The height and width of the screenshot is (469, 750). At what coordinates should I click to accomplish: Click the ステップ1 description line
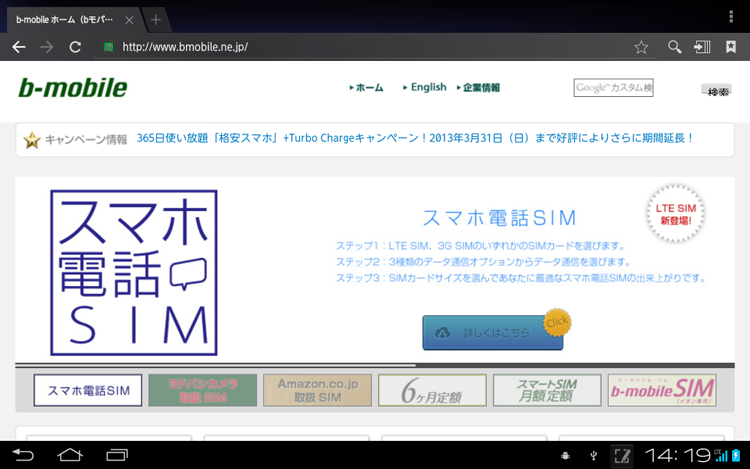(480, 246)
